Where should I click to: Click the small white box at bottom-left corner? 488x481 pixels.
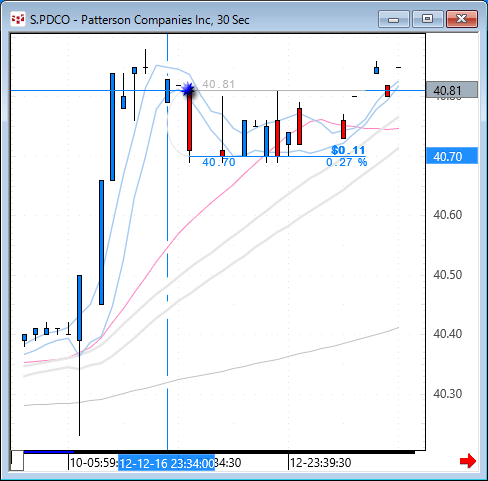tap(17, 461)
